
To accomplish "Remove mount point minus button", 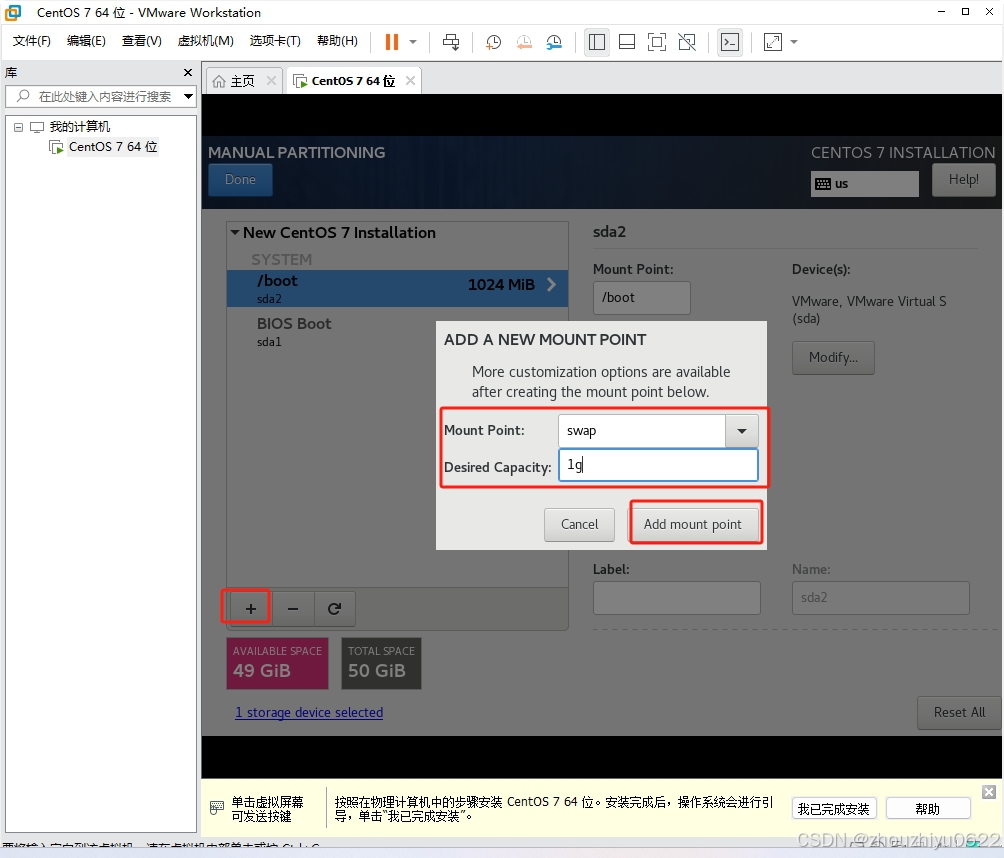I will (x=293, y=609).
